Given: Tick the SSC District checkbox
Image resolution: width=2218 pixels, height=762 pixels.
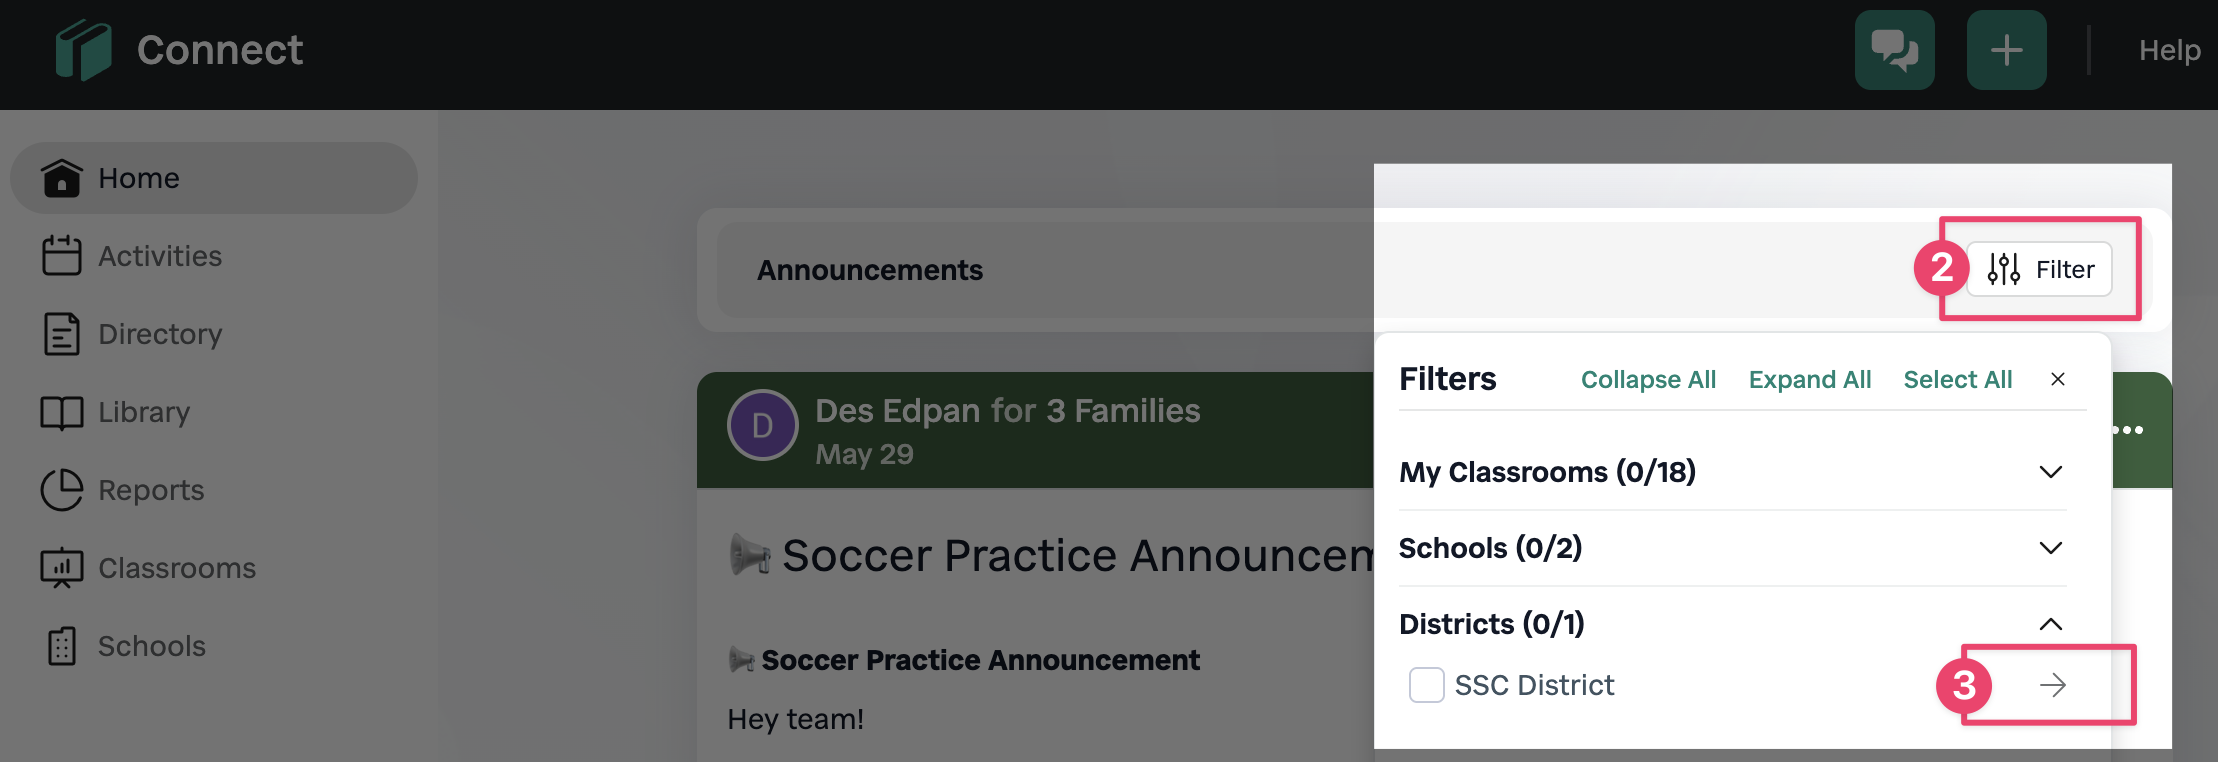Looking at the screenshot, I should tap(1426, 685).
